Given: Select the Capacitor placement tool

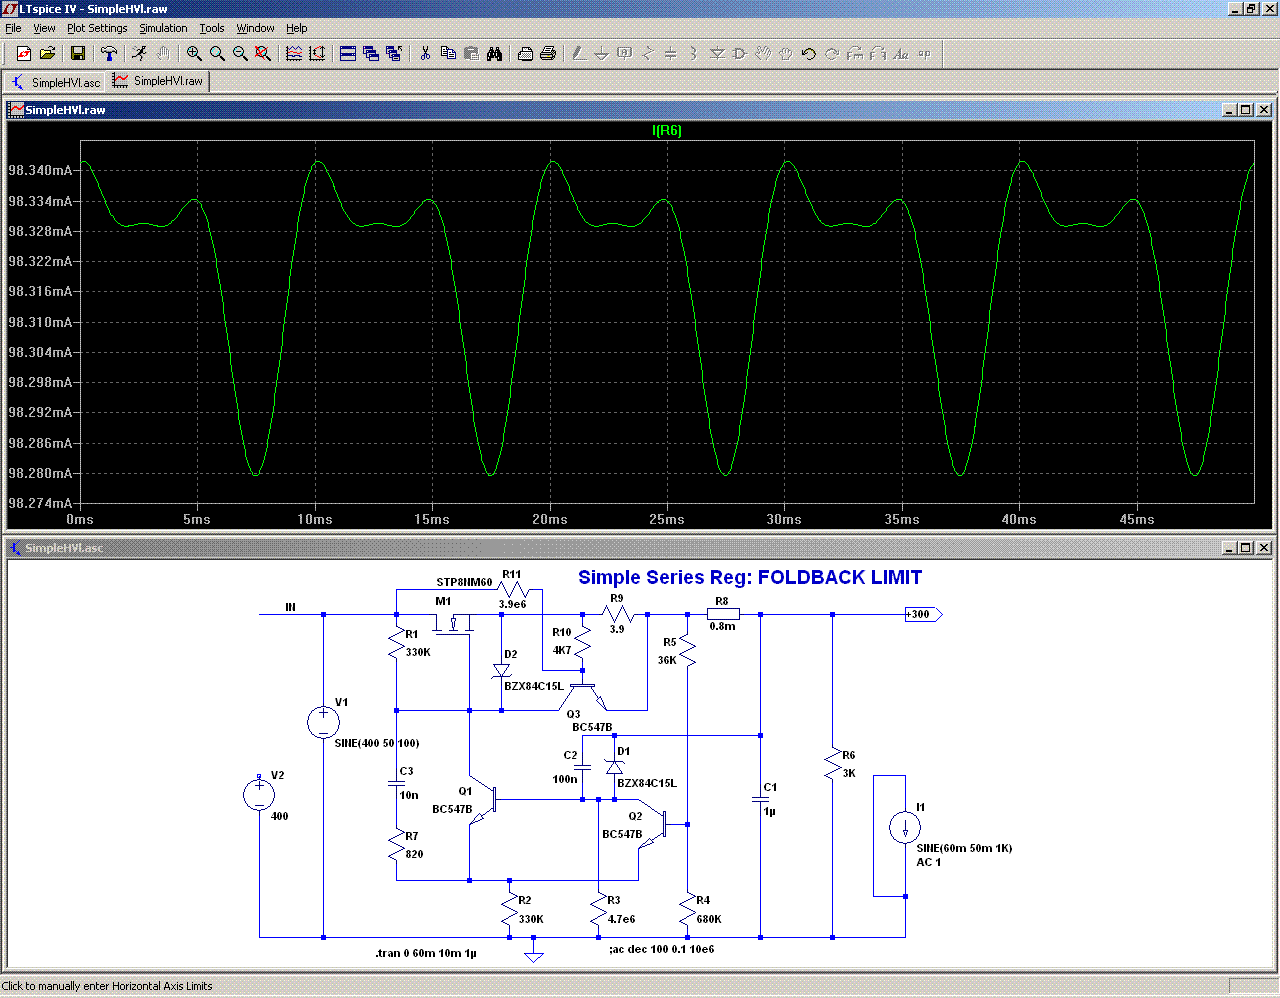Looking at the screenshot, I should click(x=671, y=53).
